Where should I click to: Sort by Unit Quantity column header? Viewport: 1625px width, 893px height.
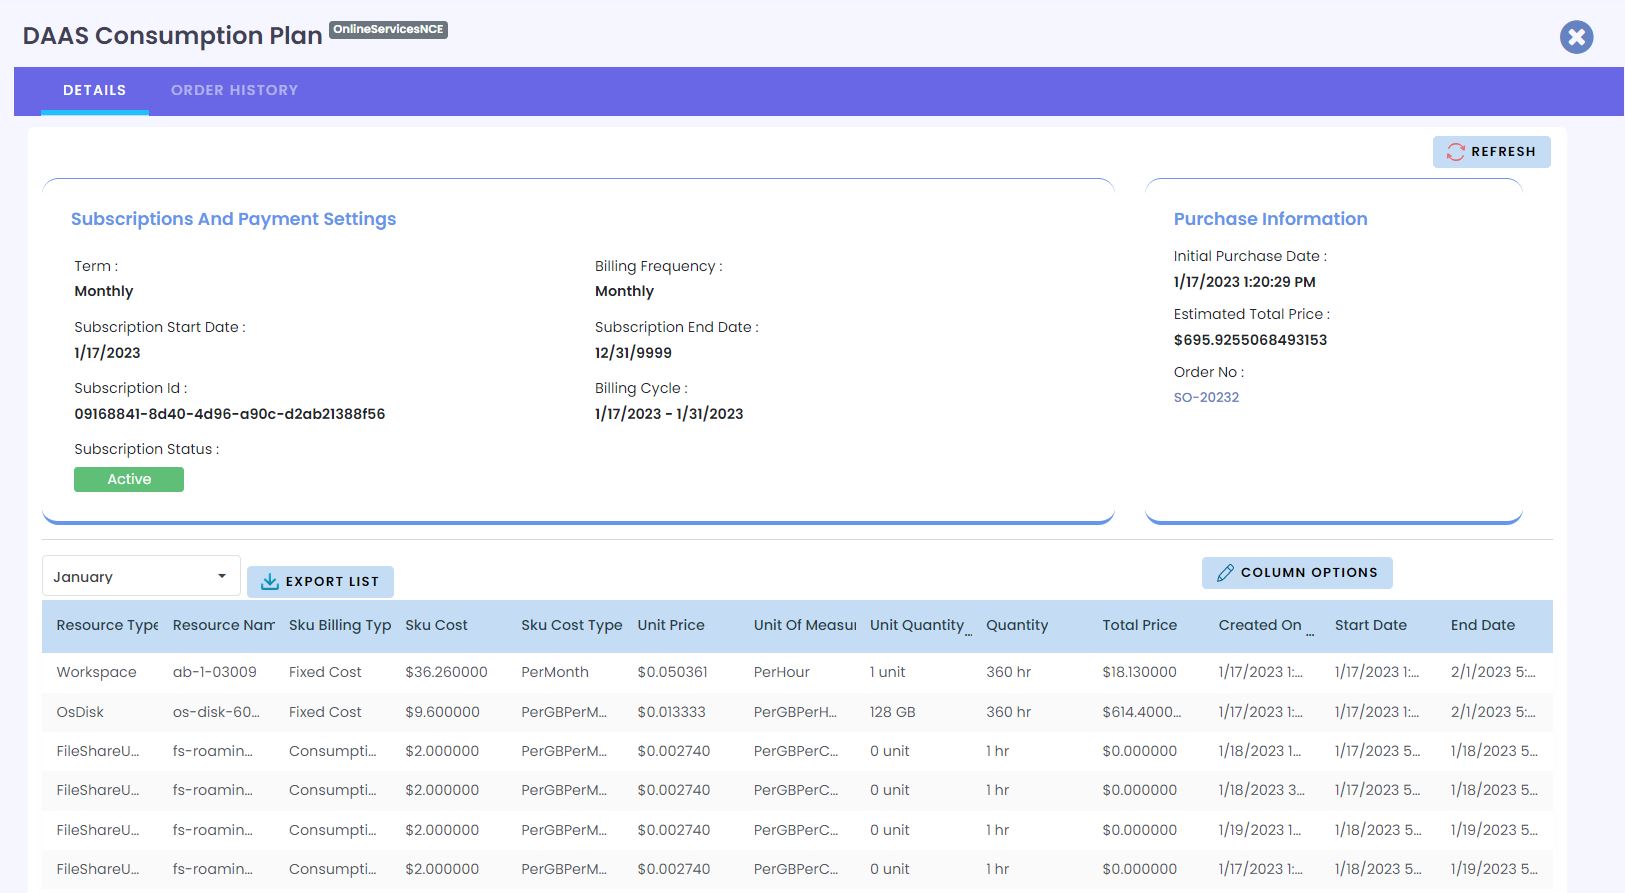tap(917, 625)
